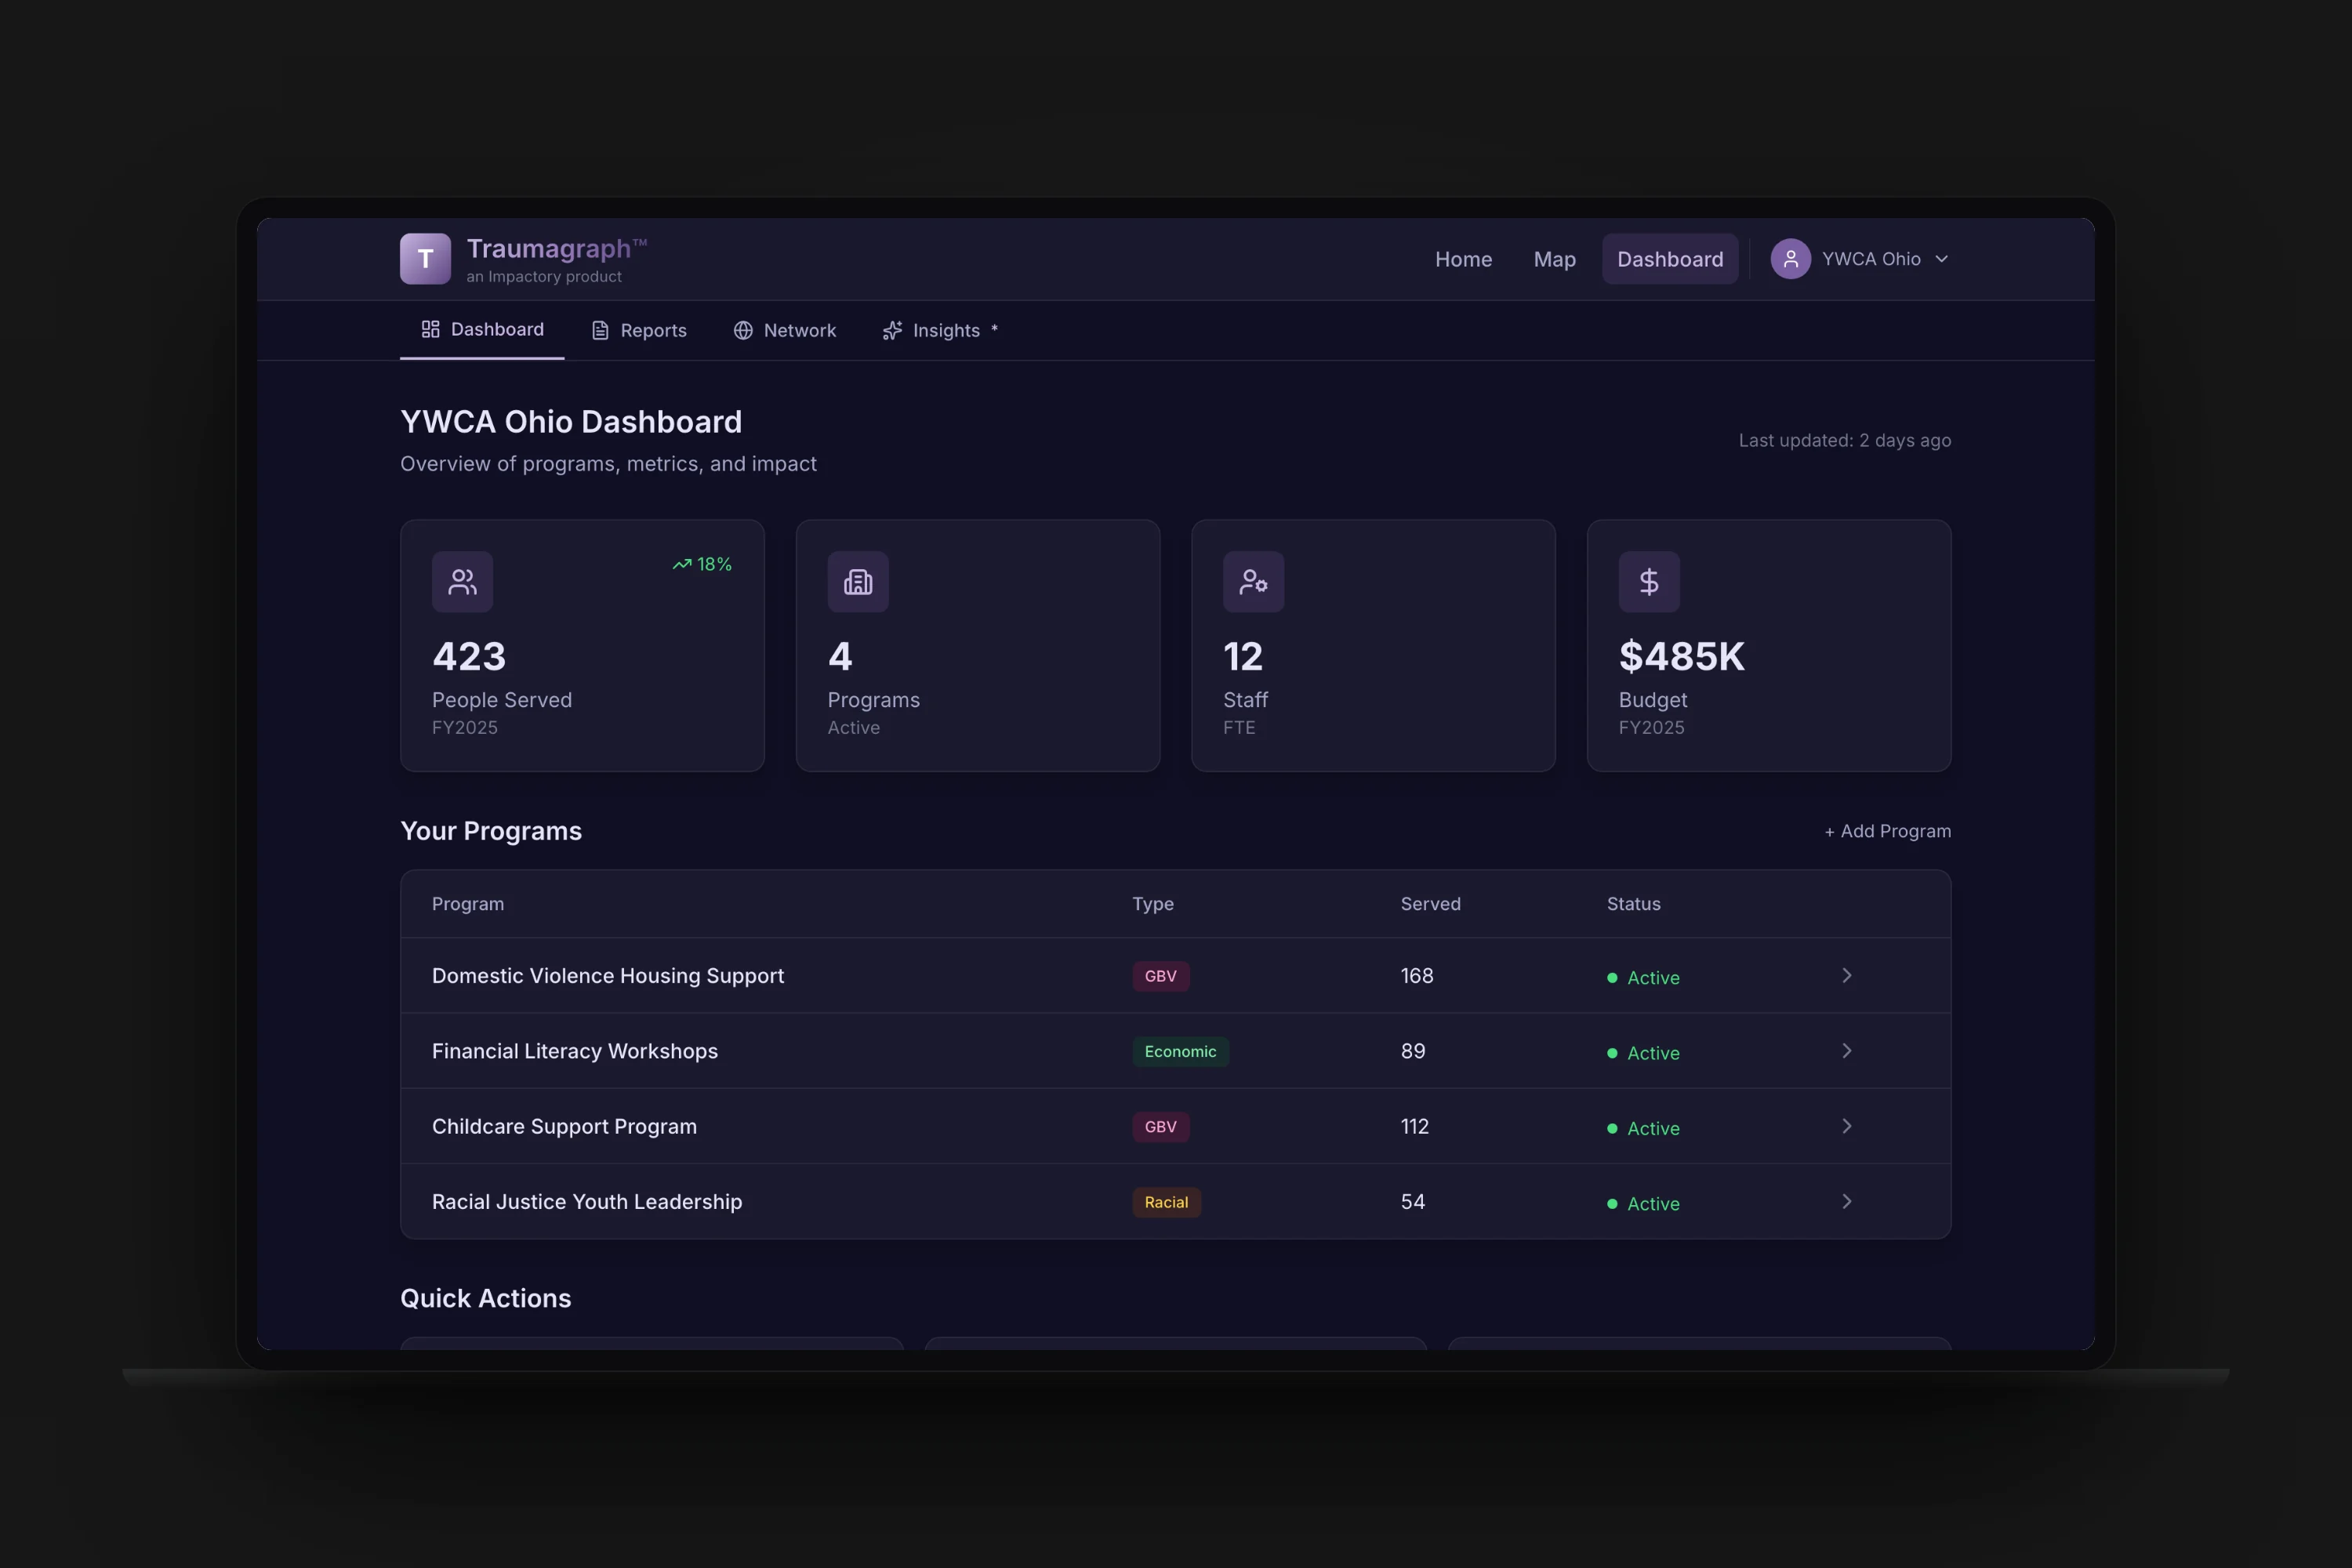The image size is (2352, 1568).
Task: Click the Racial type tag
Action: coord(1166,1202)
